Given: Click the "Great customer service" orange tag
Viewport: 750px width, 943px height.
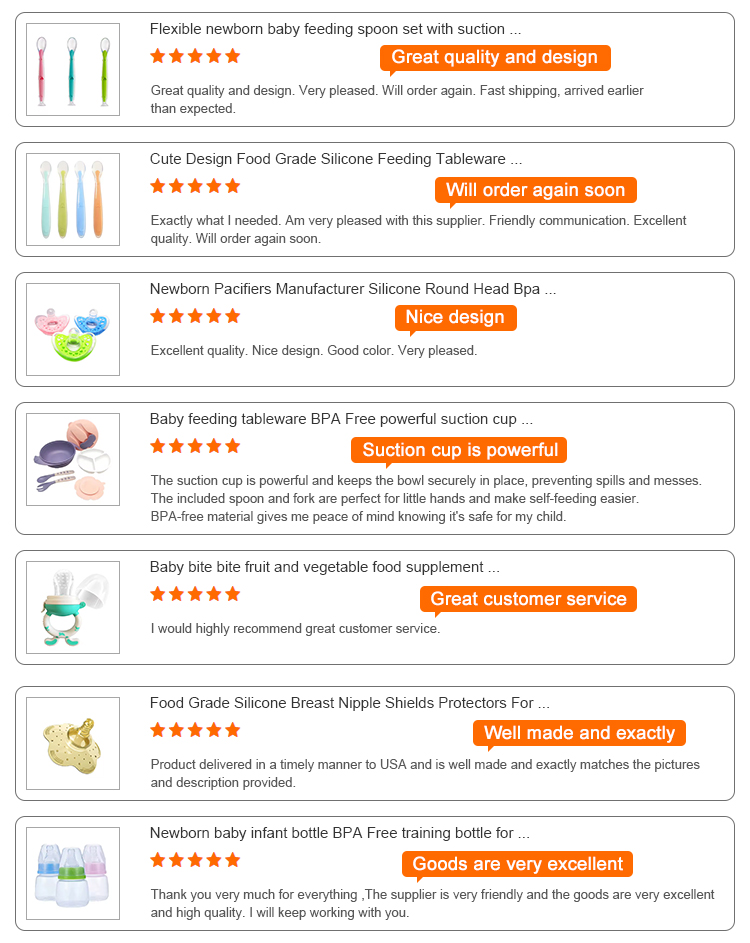Looking at the screenshot, I should tap(528, 599).
